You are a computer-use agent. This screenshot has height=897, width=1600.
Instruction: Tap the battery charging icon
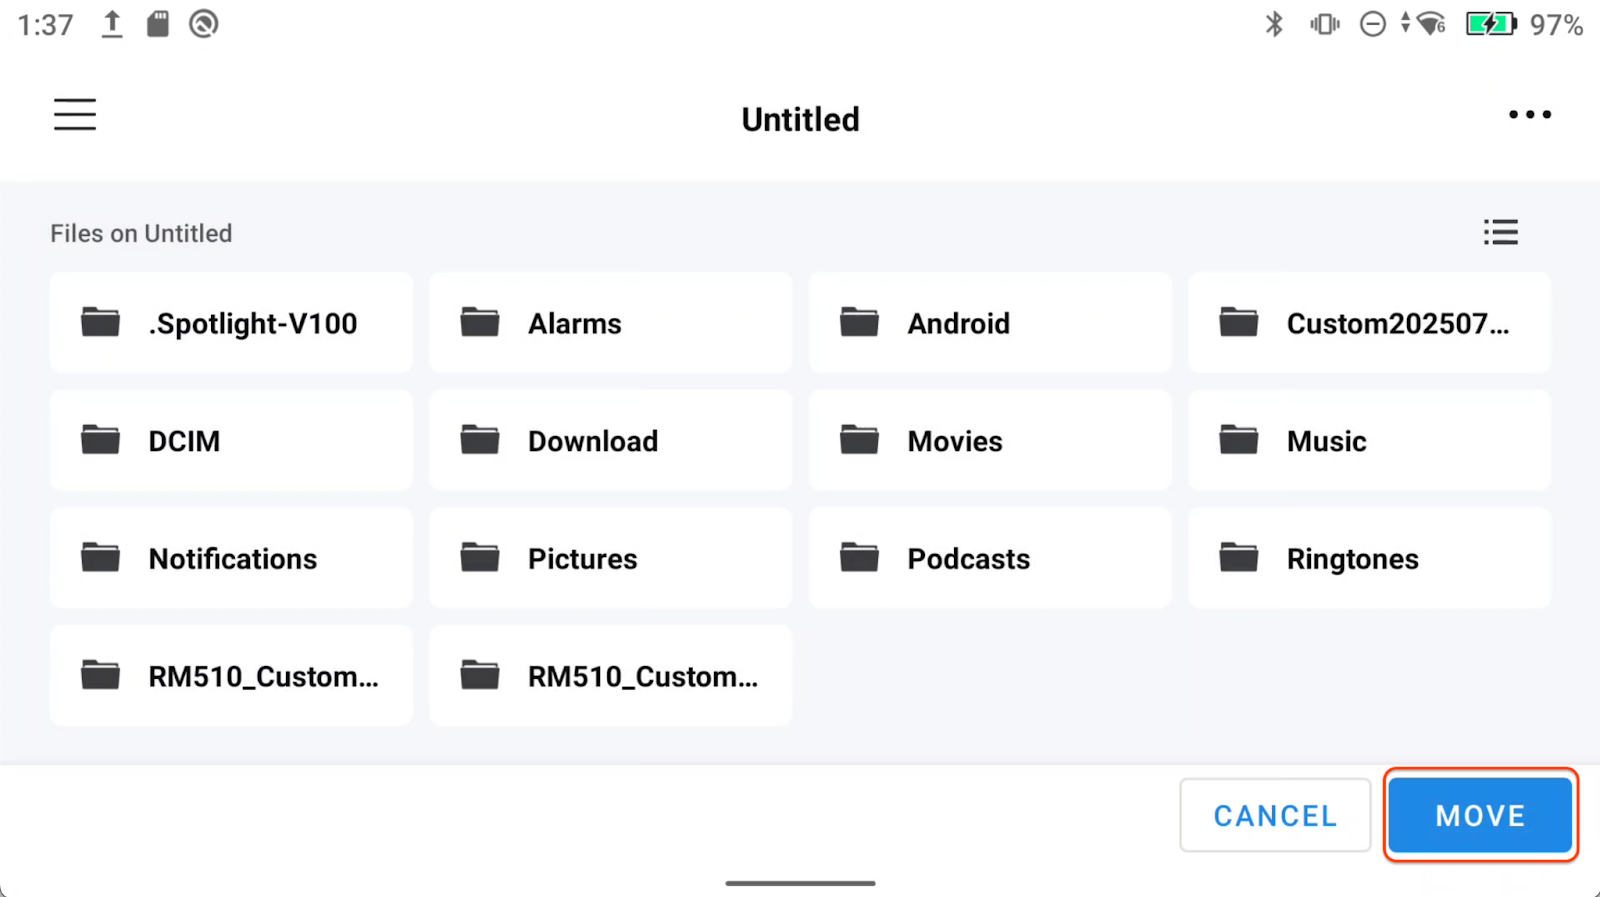(1490, 24)
